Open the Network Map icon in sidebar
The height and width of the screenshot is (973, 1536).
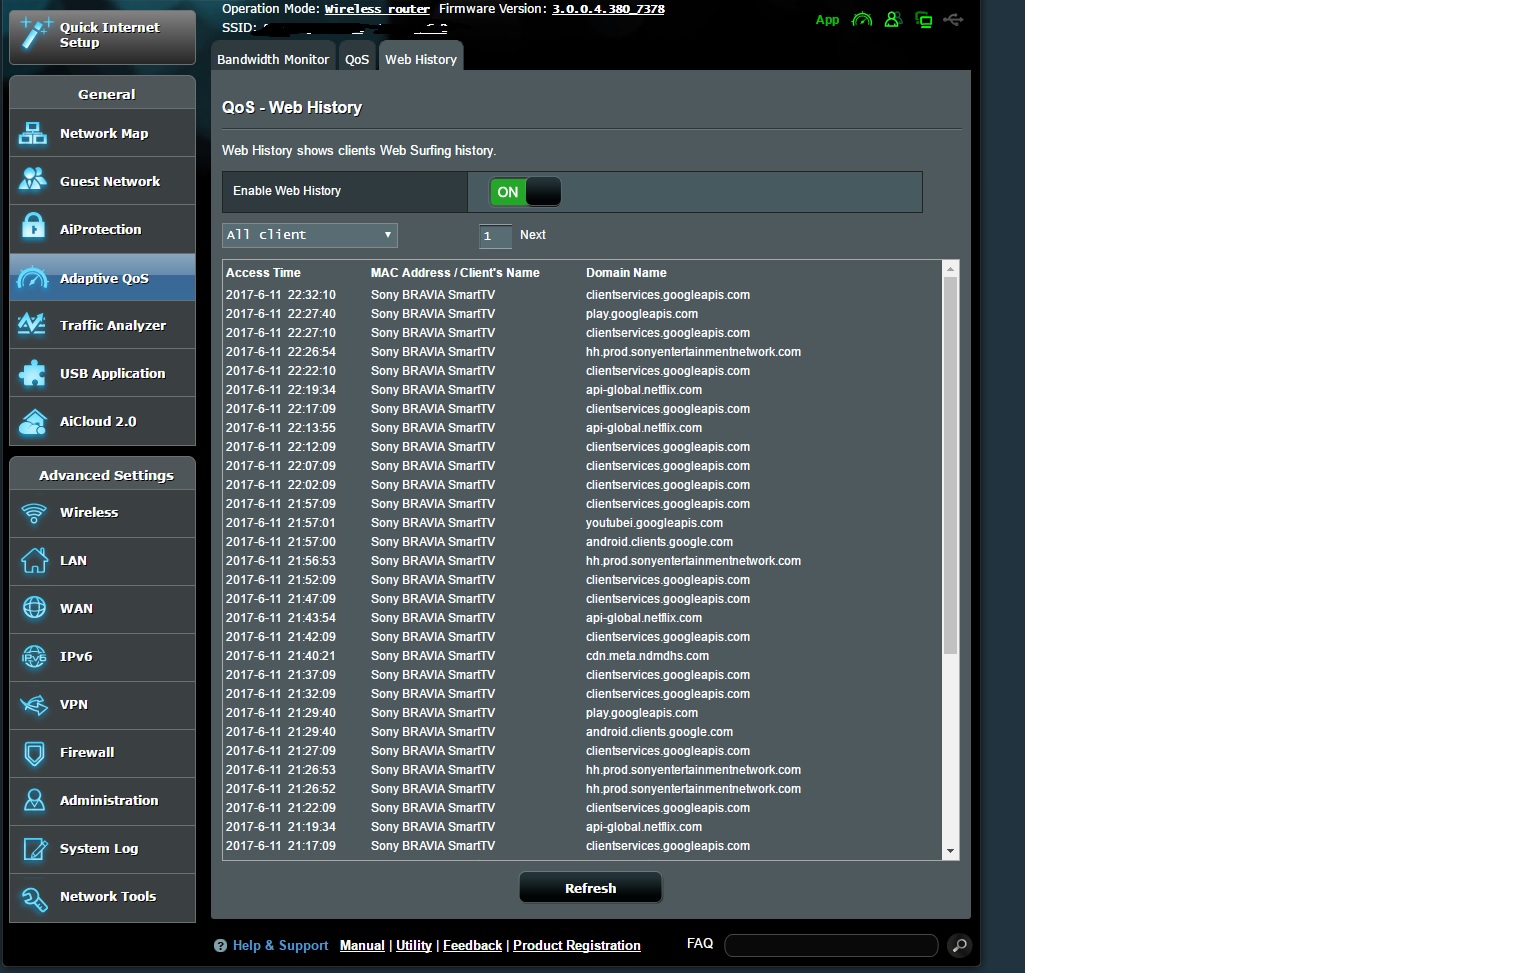(33, 133)
